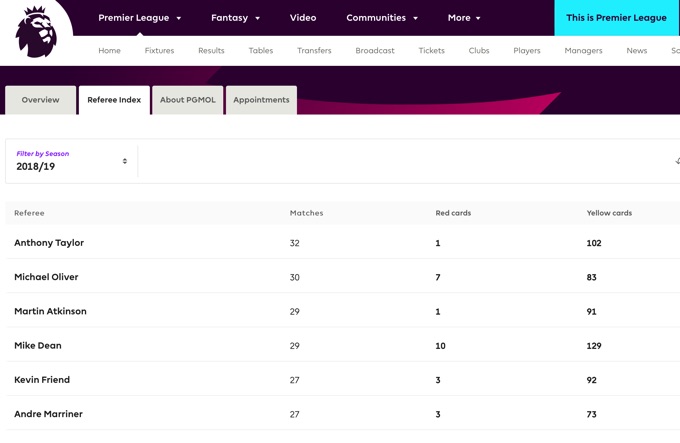Switch to the Overview tab
Viewport: 680px width, 443px height.
tap(40, 100)
